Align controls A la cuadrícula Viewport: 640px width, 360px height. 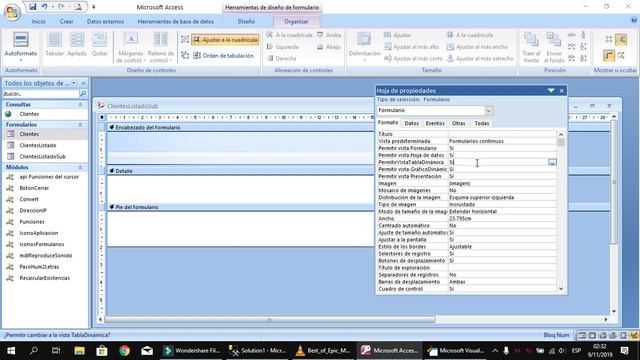pyautogui.click(x=289, y=35)
